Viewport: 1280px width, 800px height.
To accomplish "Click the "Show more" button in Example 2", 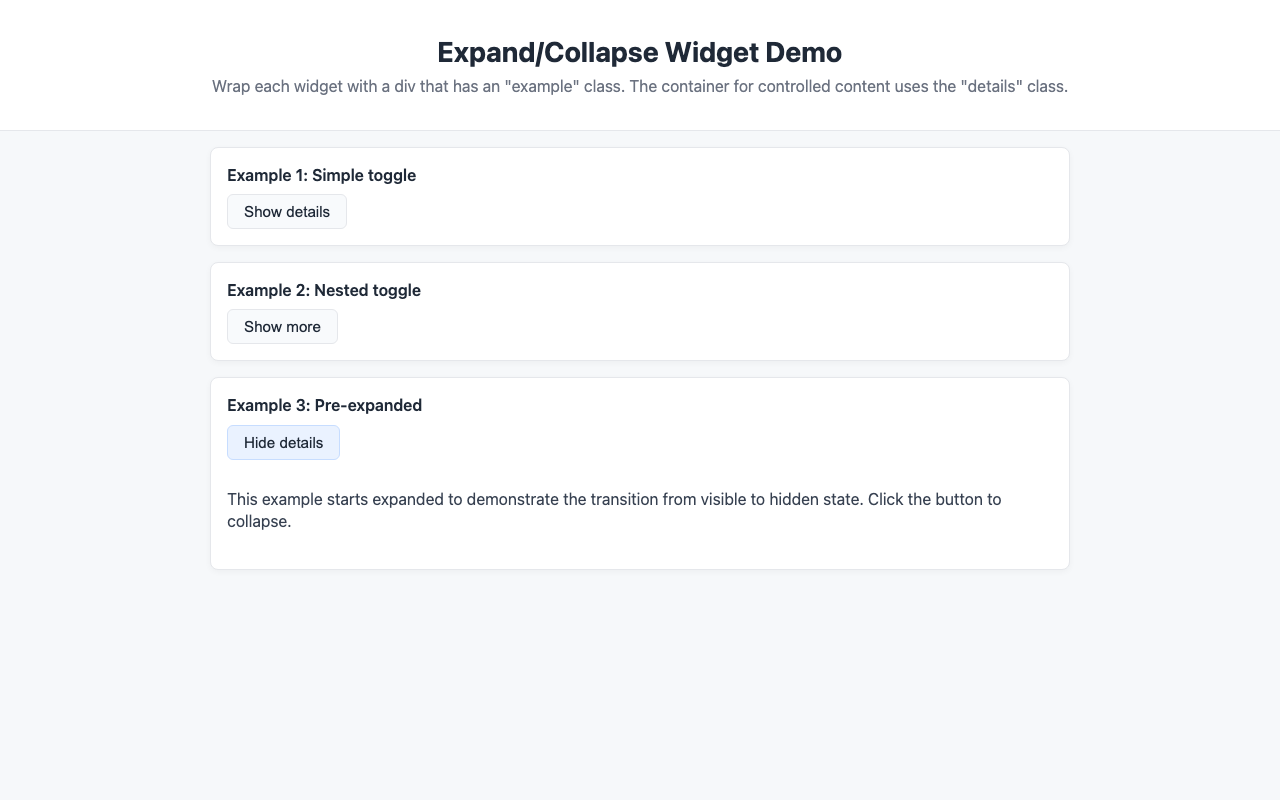I will tap(282, 326).
